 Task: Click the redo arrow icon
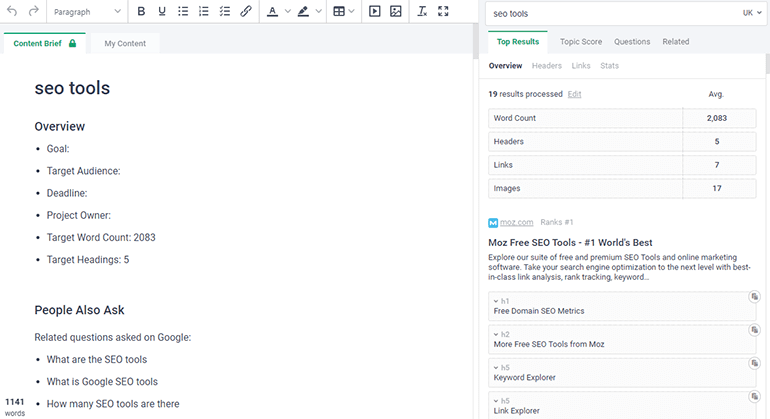tap(33, 12)
